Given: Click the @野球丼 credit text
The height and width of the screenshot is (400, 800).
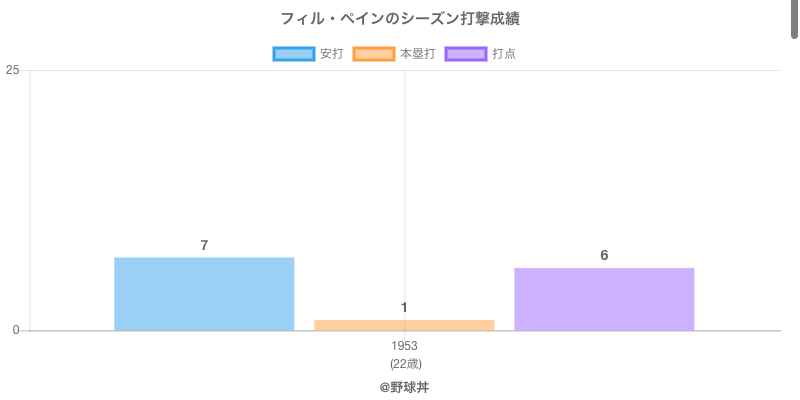Looking at the screenshot, I should click(x=404, y=386).
